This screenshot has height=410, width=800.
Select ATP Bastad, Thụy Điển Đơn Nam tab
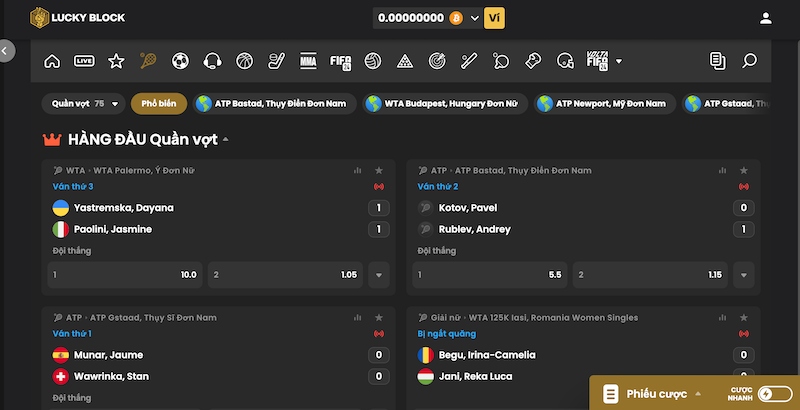[274, 104]
